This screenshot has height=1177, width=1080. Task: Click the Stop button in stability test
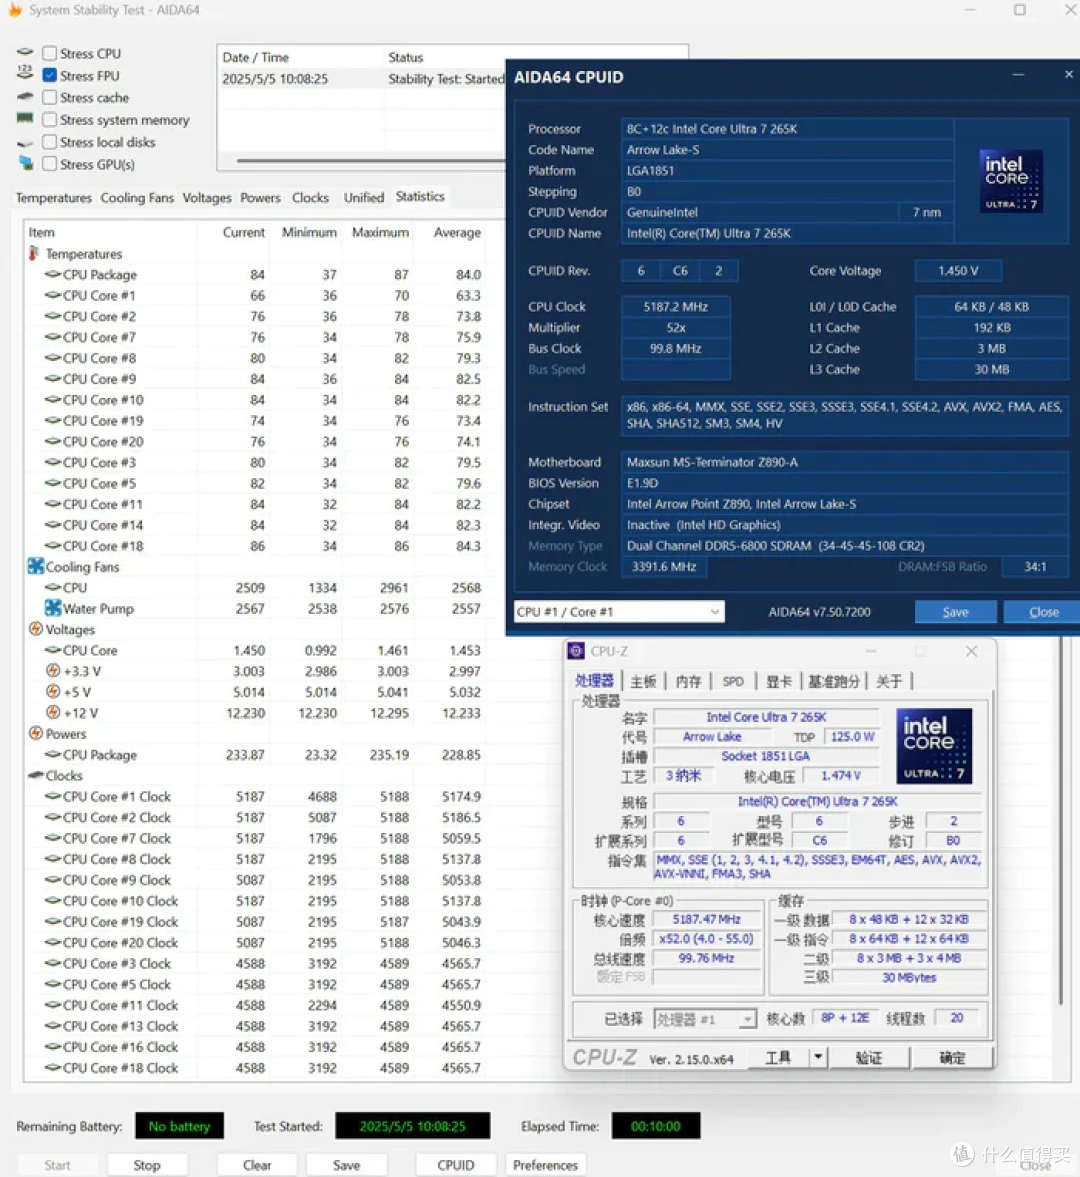click(146, 1165)
